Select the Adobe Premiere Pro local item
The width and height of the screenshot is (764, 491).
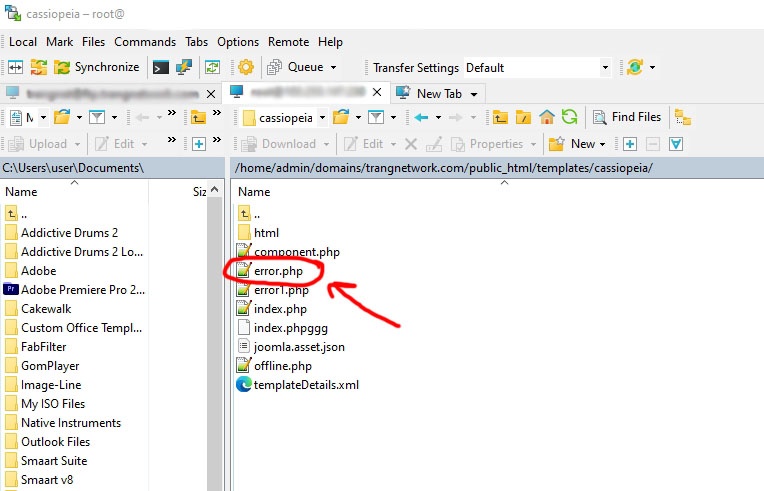point(83,290)
